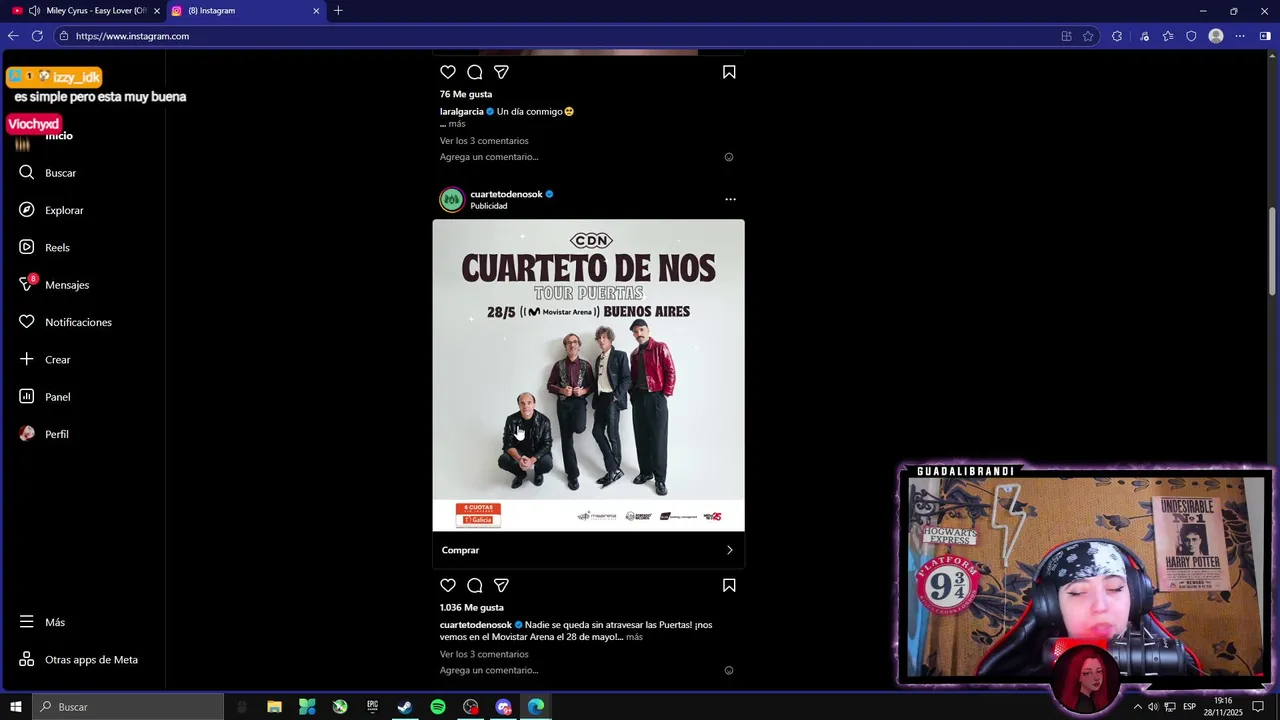Click the browser back arrow
Image resolution: width=1280 pixels, height=720 pixels.
(x=13, y=36)
